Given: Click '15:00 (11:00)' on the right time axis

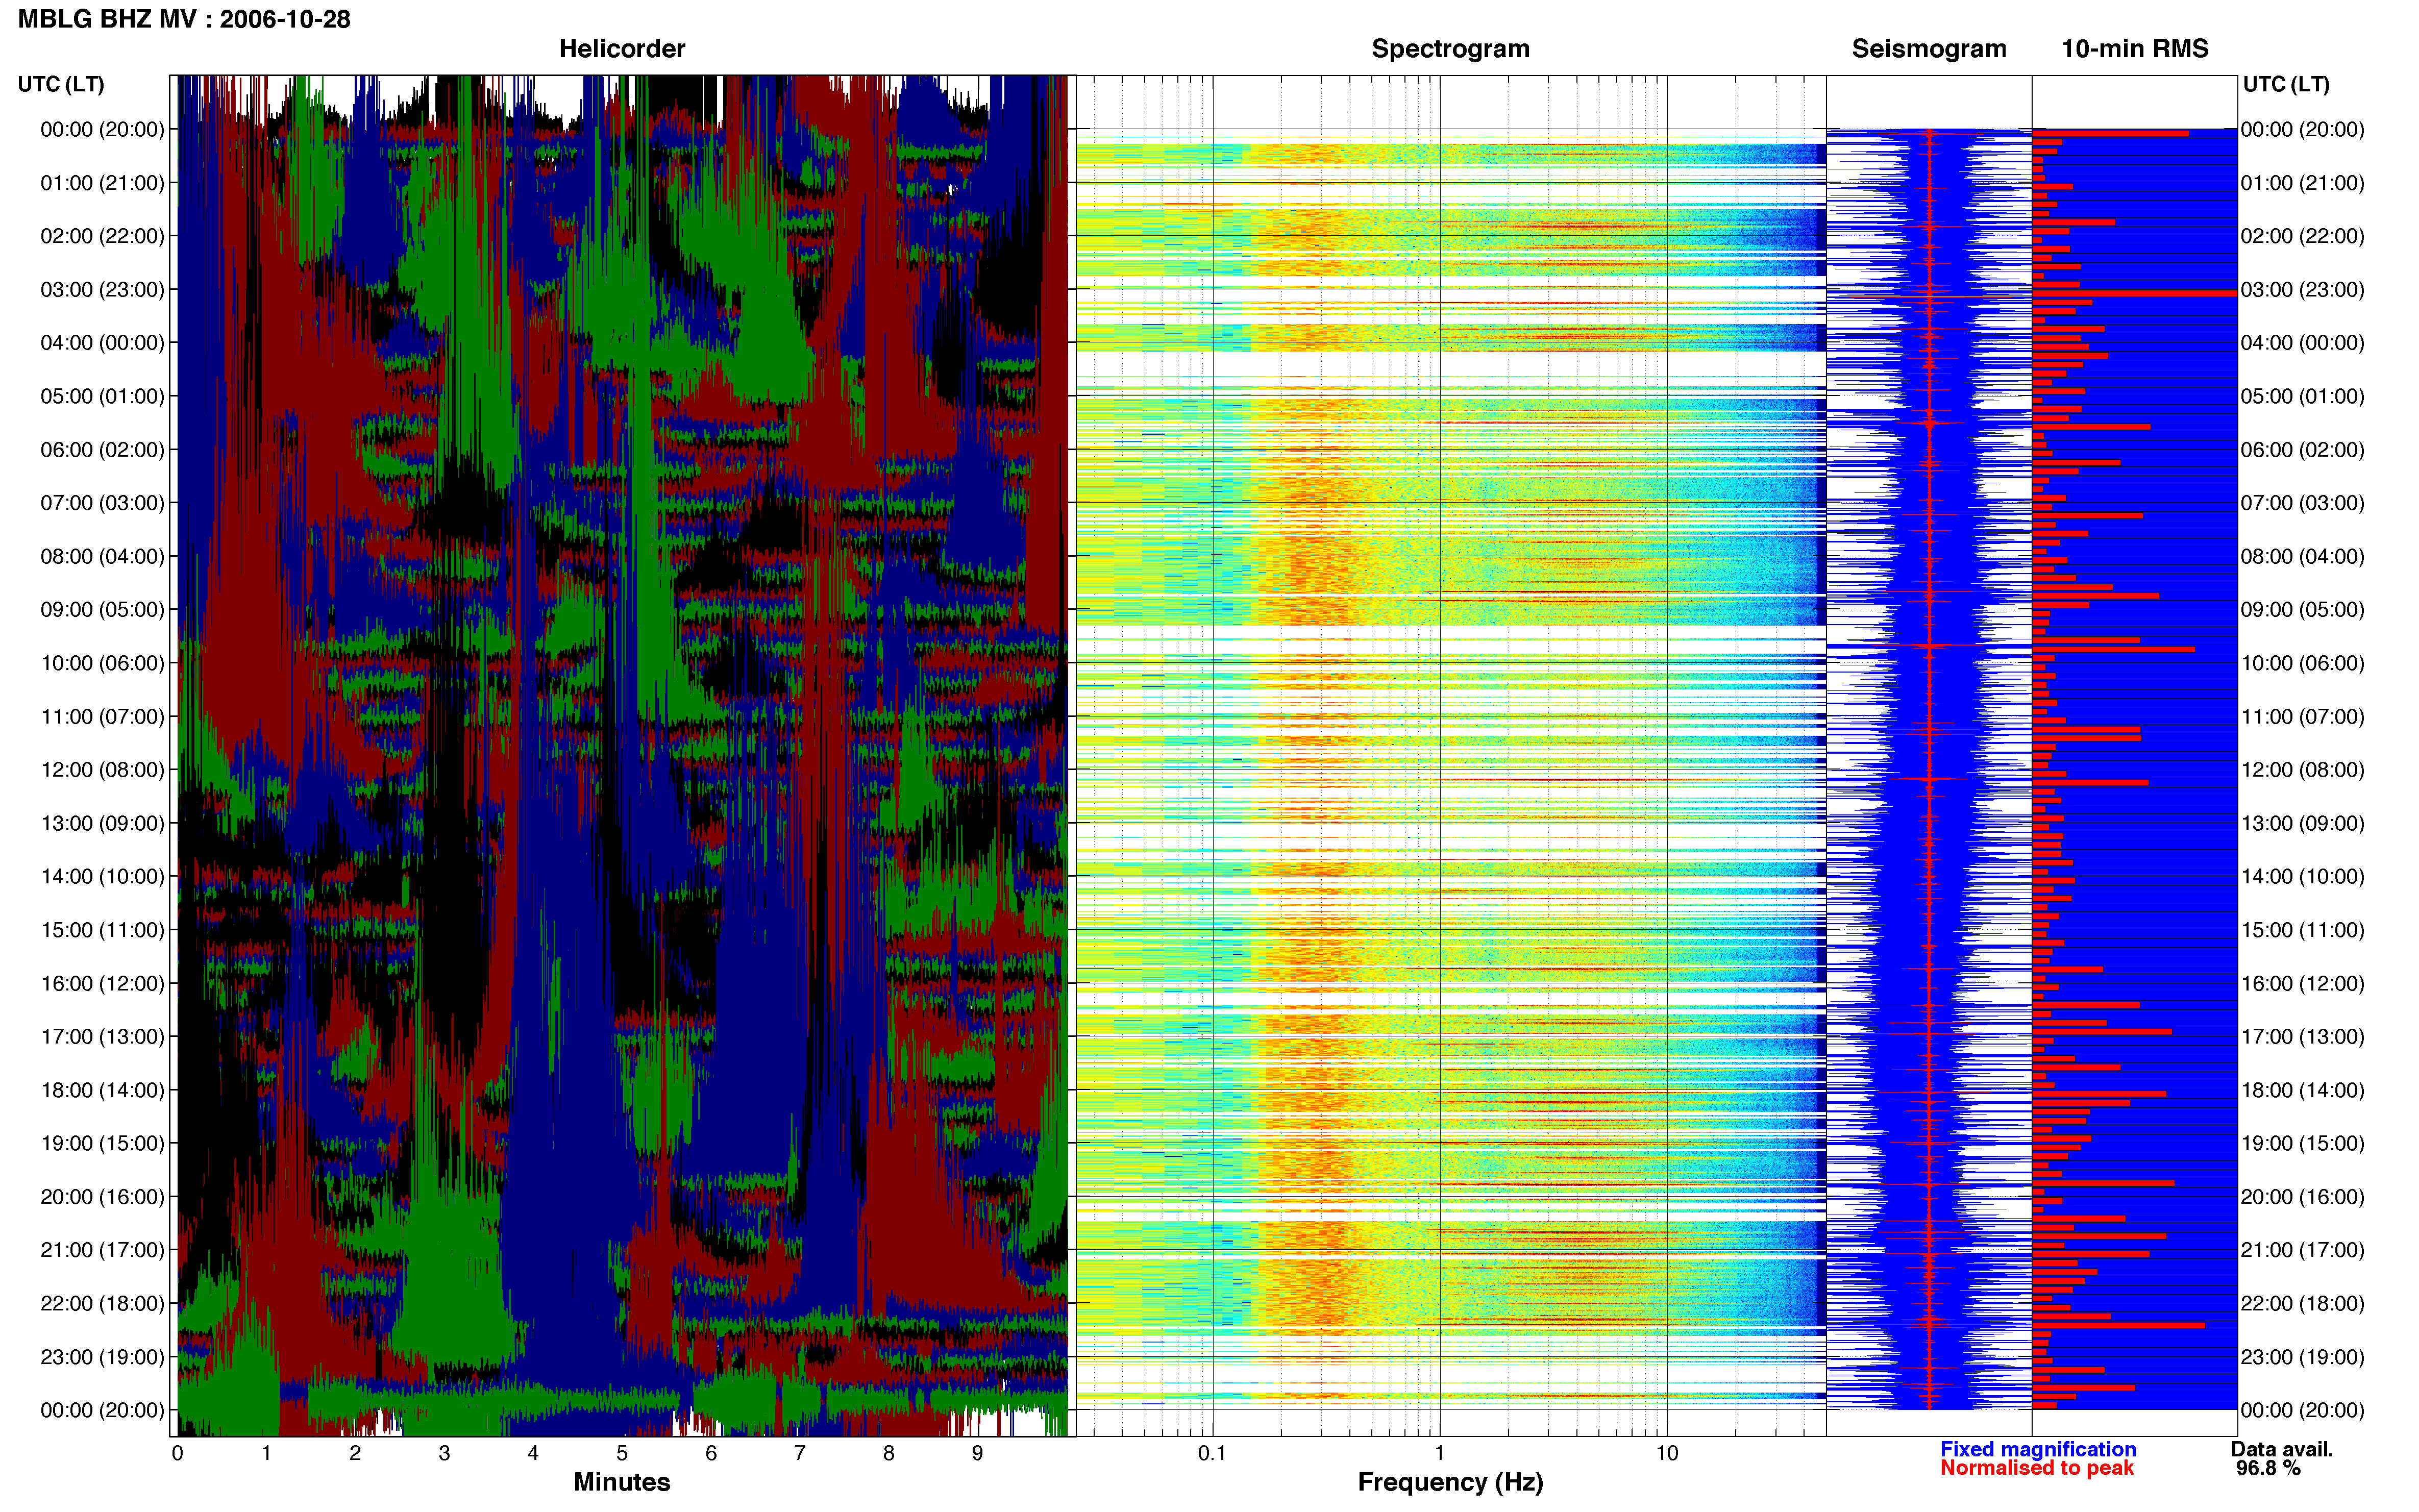Looking at the screenshot, I should click(x=2302, y=930).
